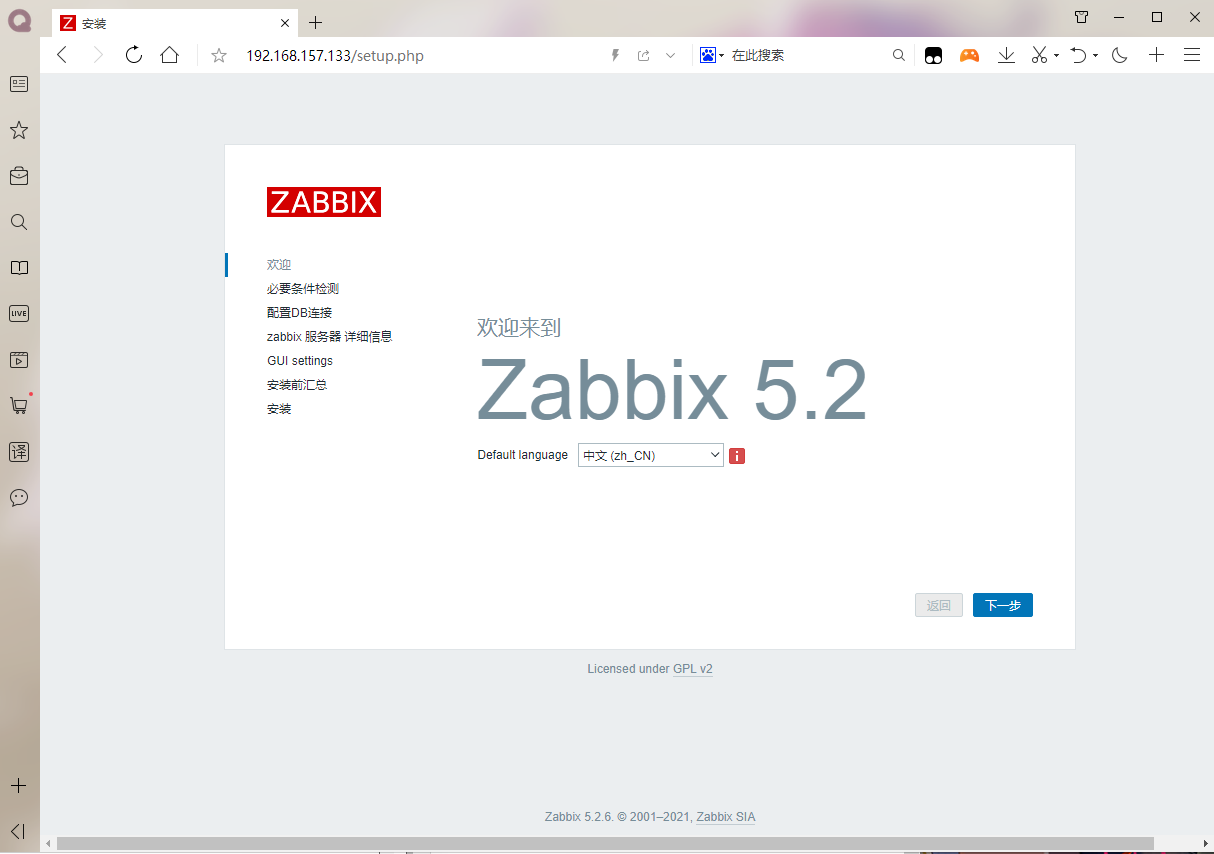The height and width of the screenshot is (854, 1214).
Task: Select the GUI settings step
Action: point(300,361)
